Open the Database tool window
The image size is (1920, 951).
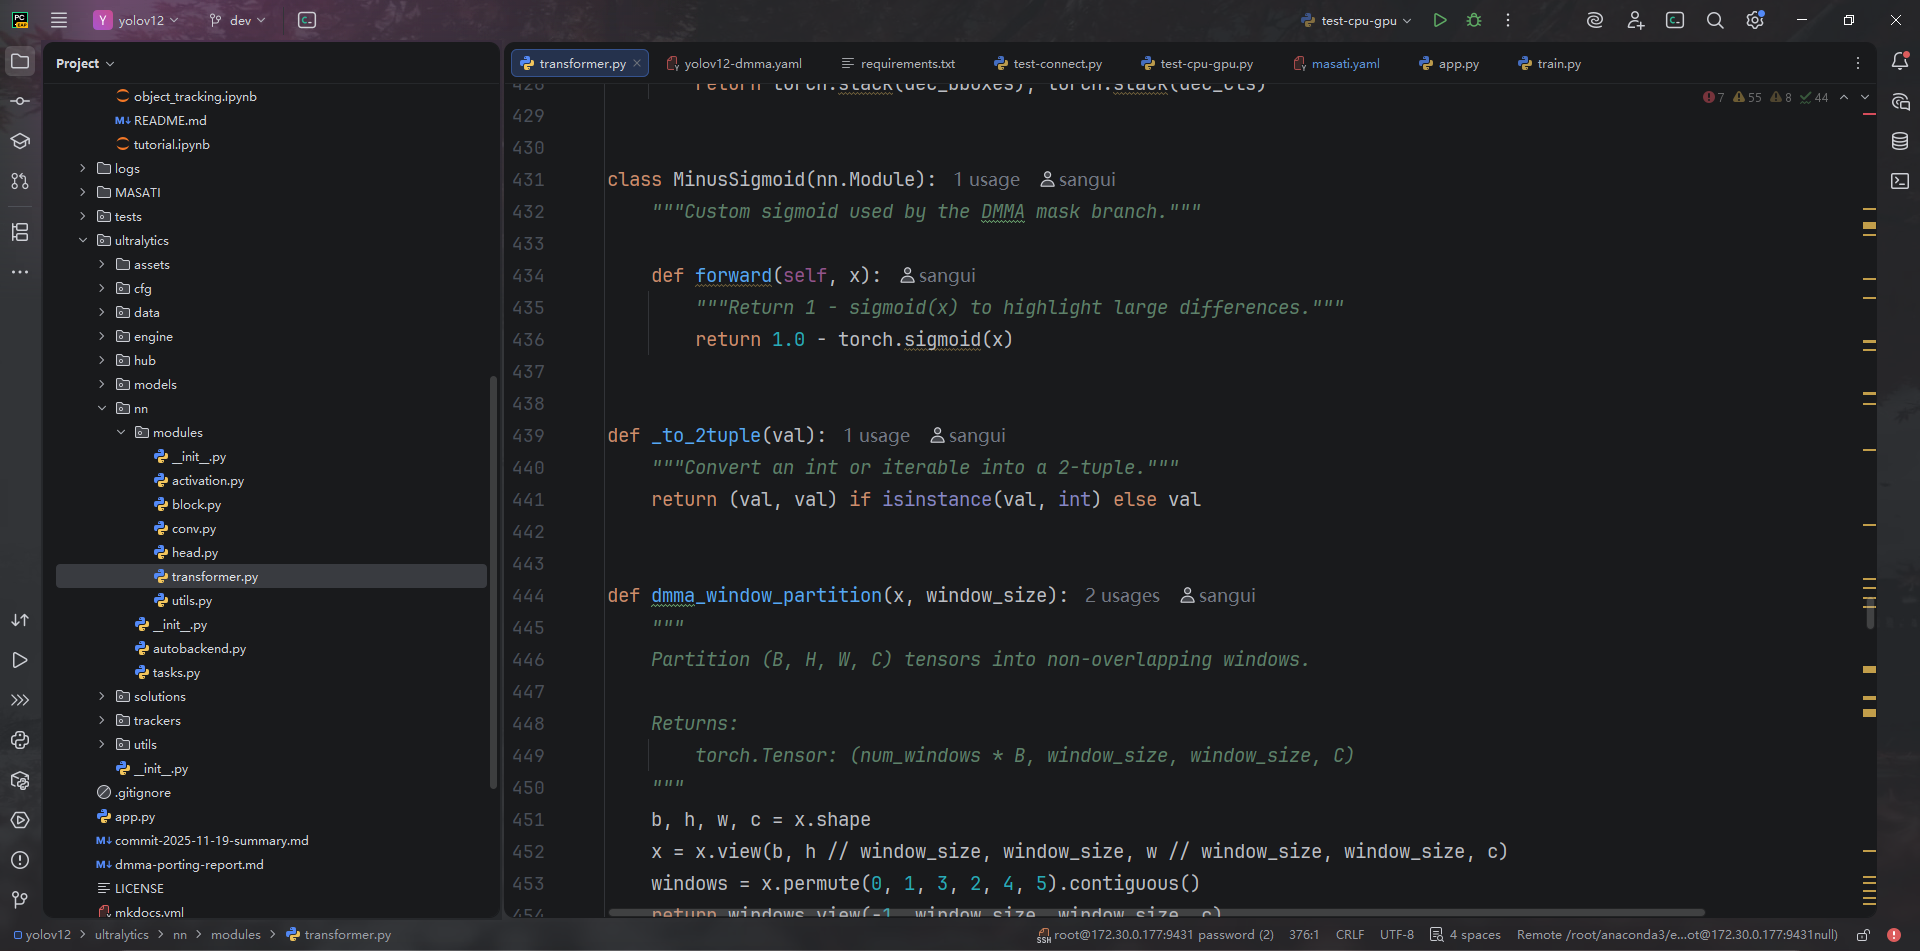coord(1900,141)
